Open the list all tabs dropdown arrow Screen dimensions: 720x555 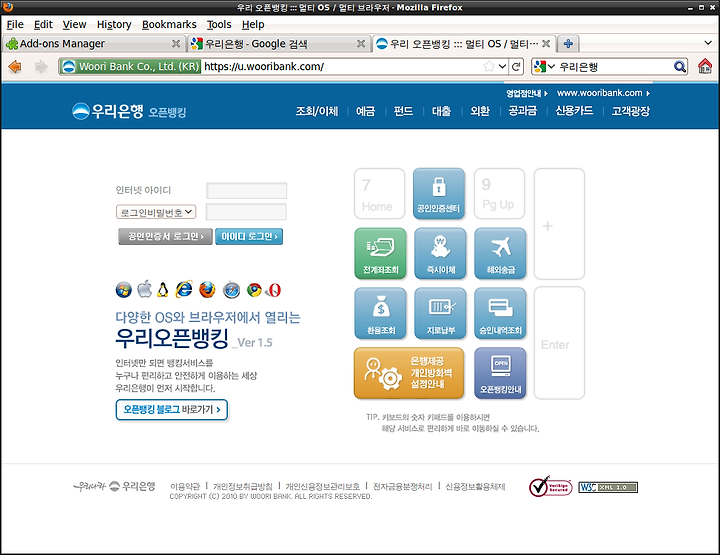pos(708,43)
